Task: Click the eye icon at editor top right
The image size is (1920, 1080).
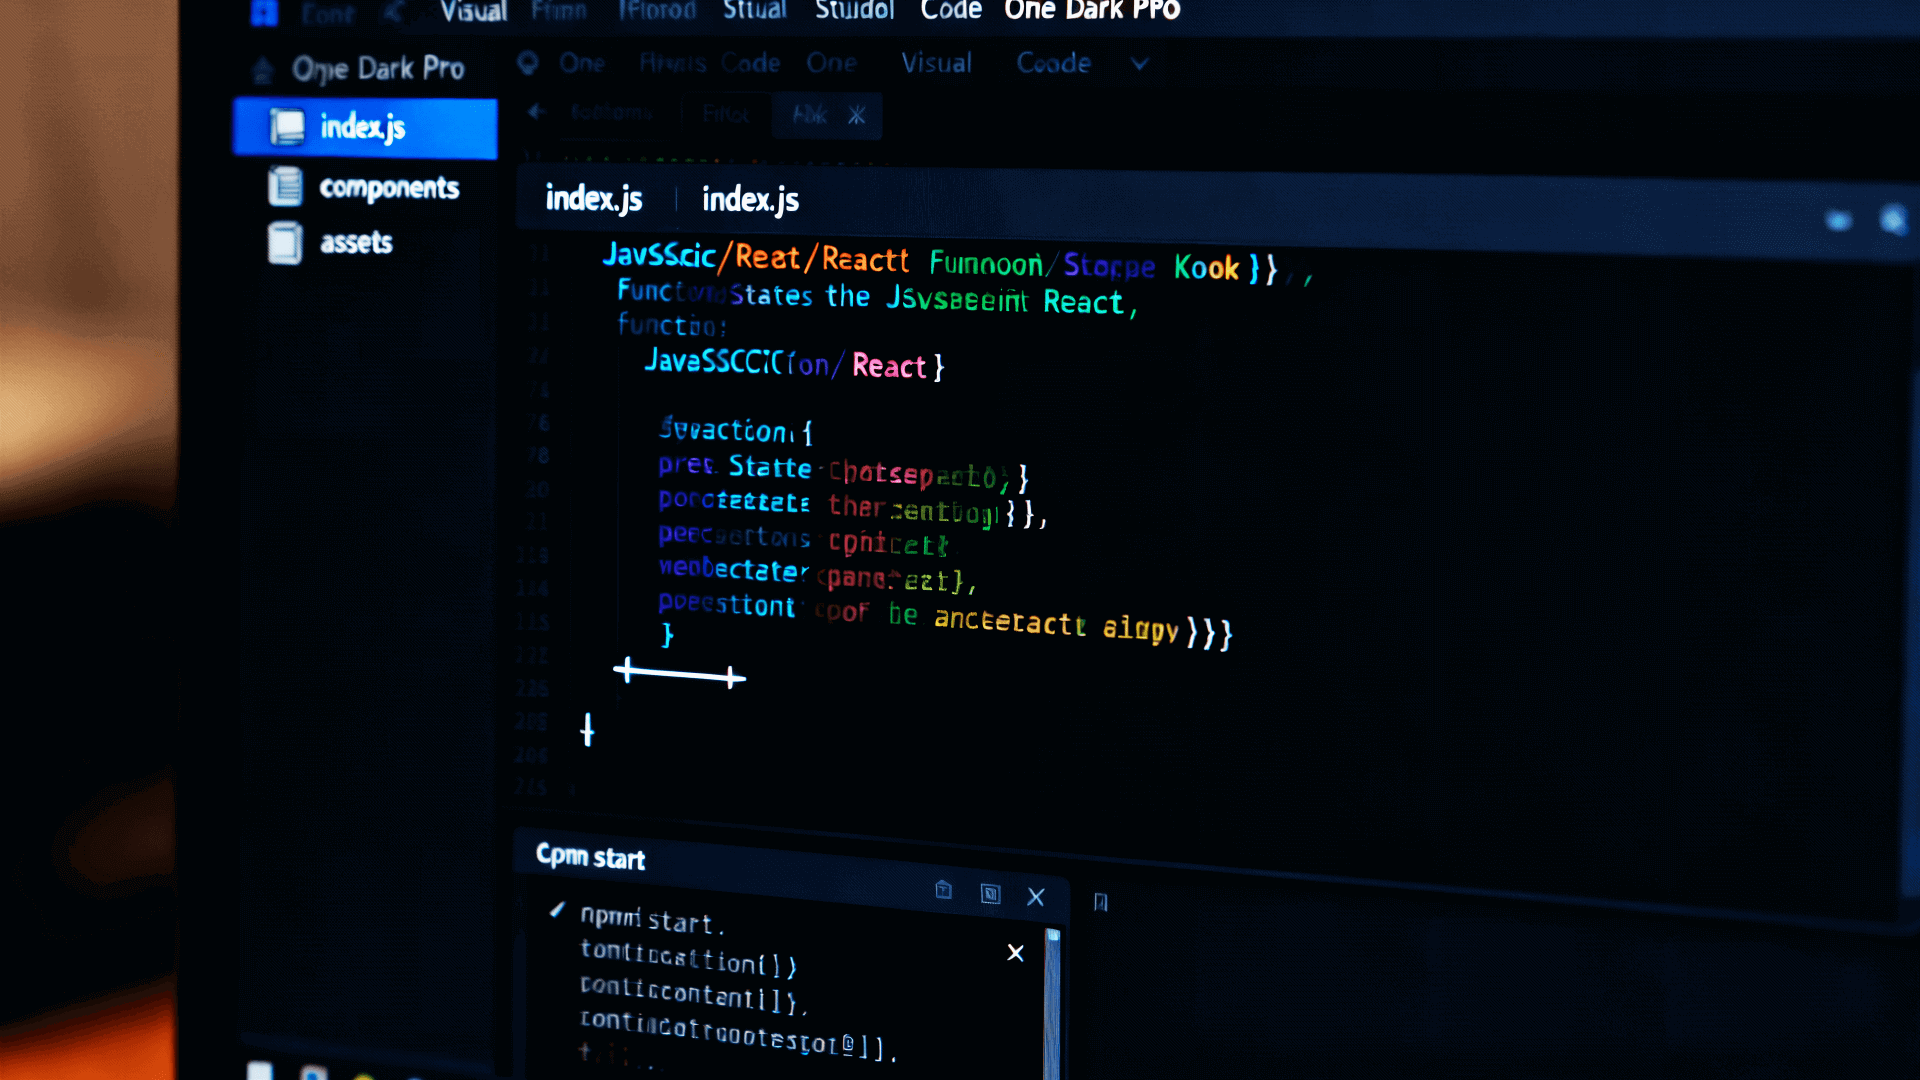Action: [1838, 220]
